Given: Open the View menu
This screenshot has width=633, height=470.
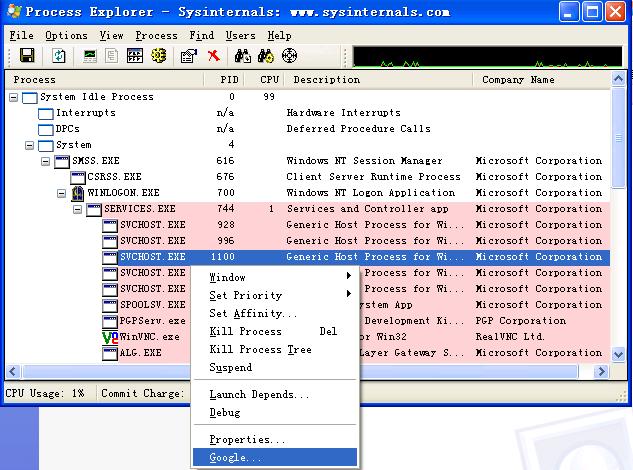Looking at the screenshot, I should 111,36.
